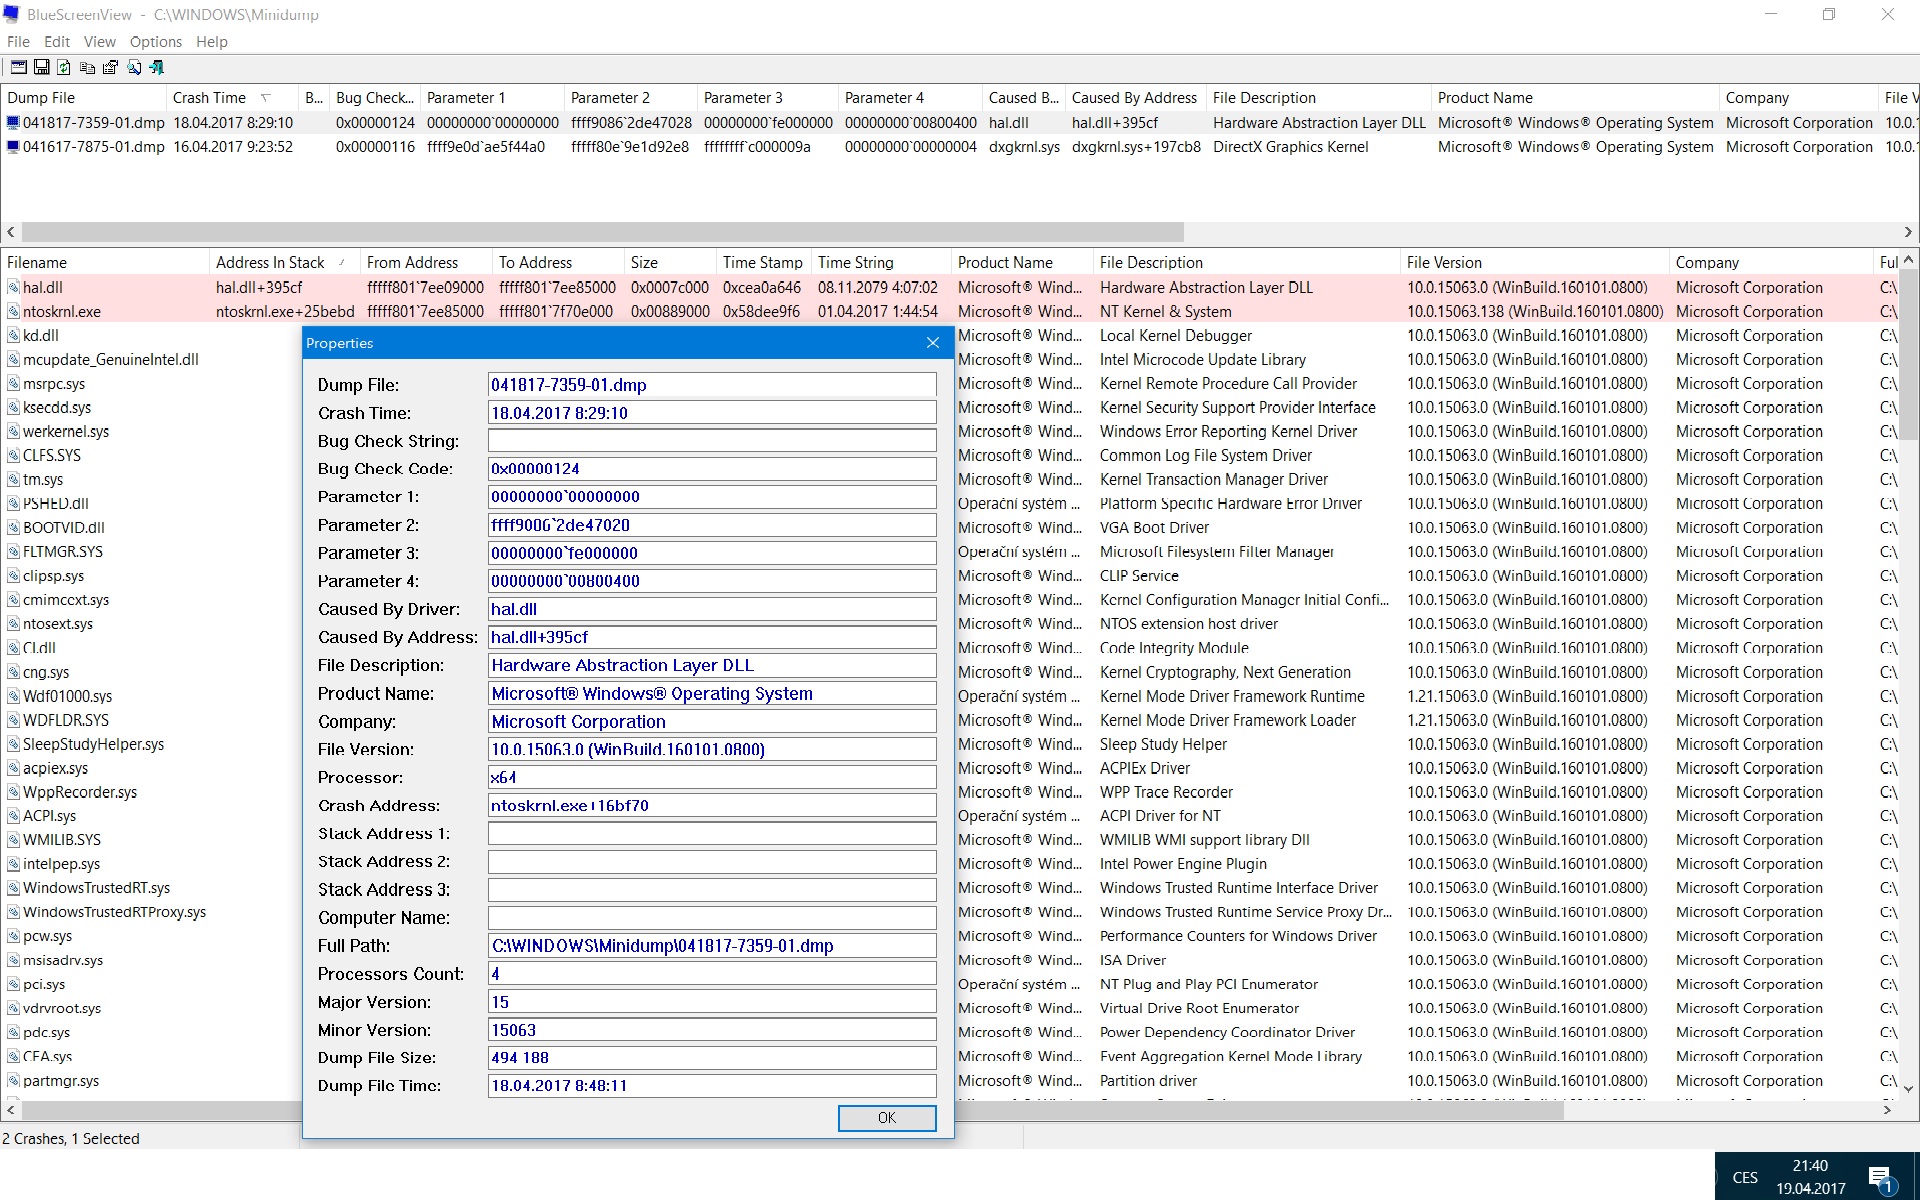Click the Exit door toolbar icon
The height and width of the screenshot is (1200, 1920).
(x=157, y=67)
